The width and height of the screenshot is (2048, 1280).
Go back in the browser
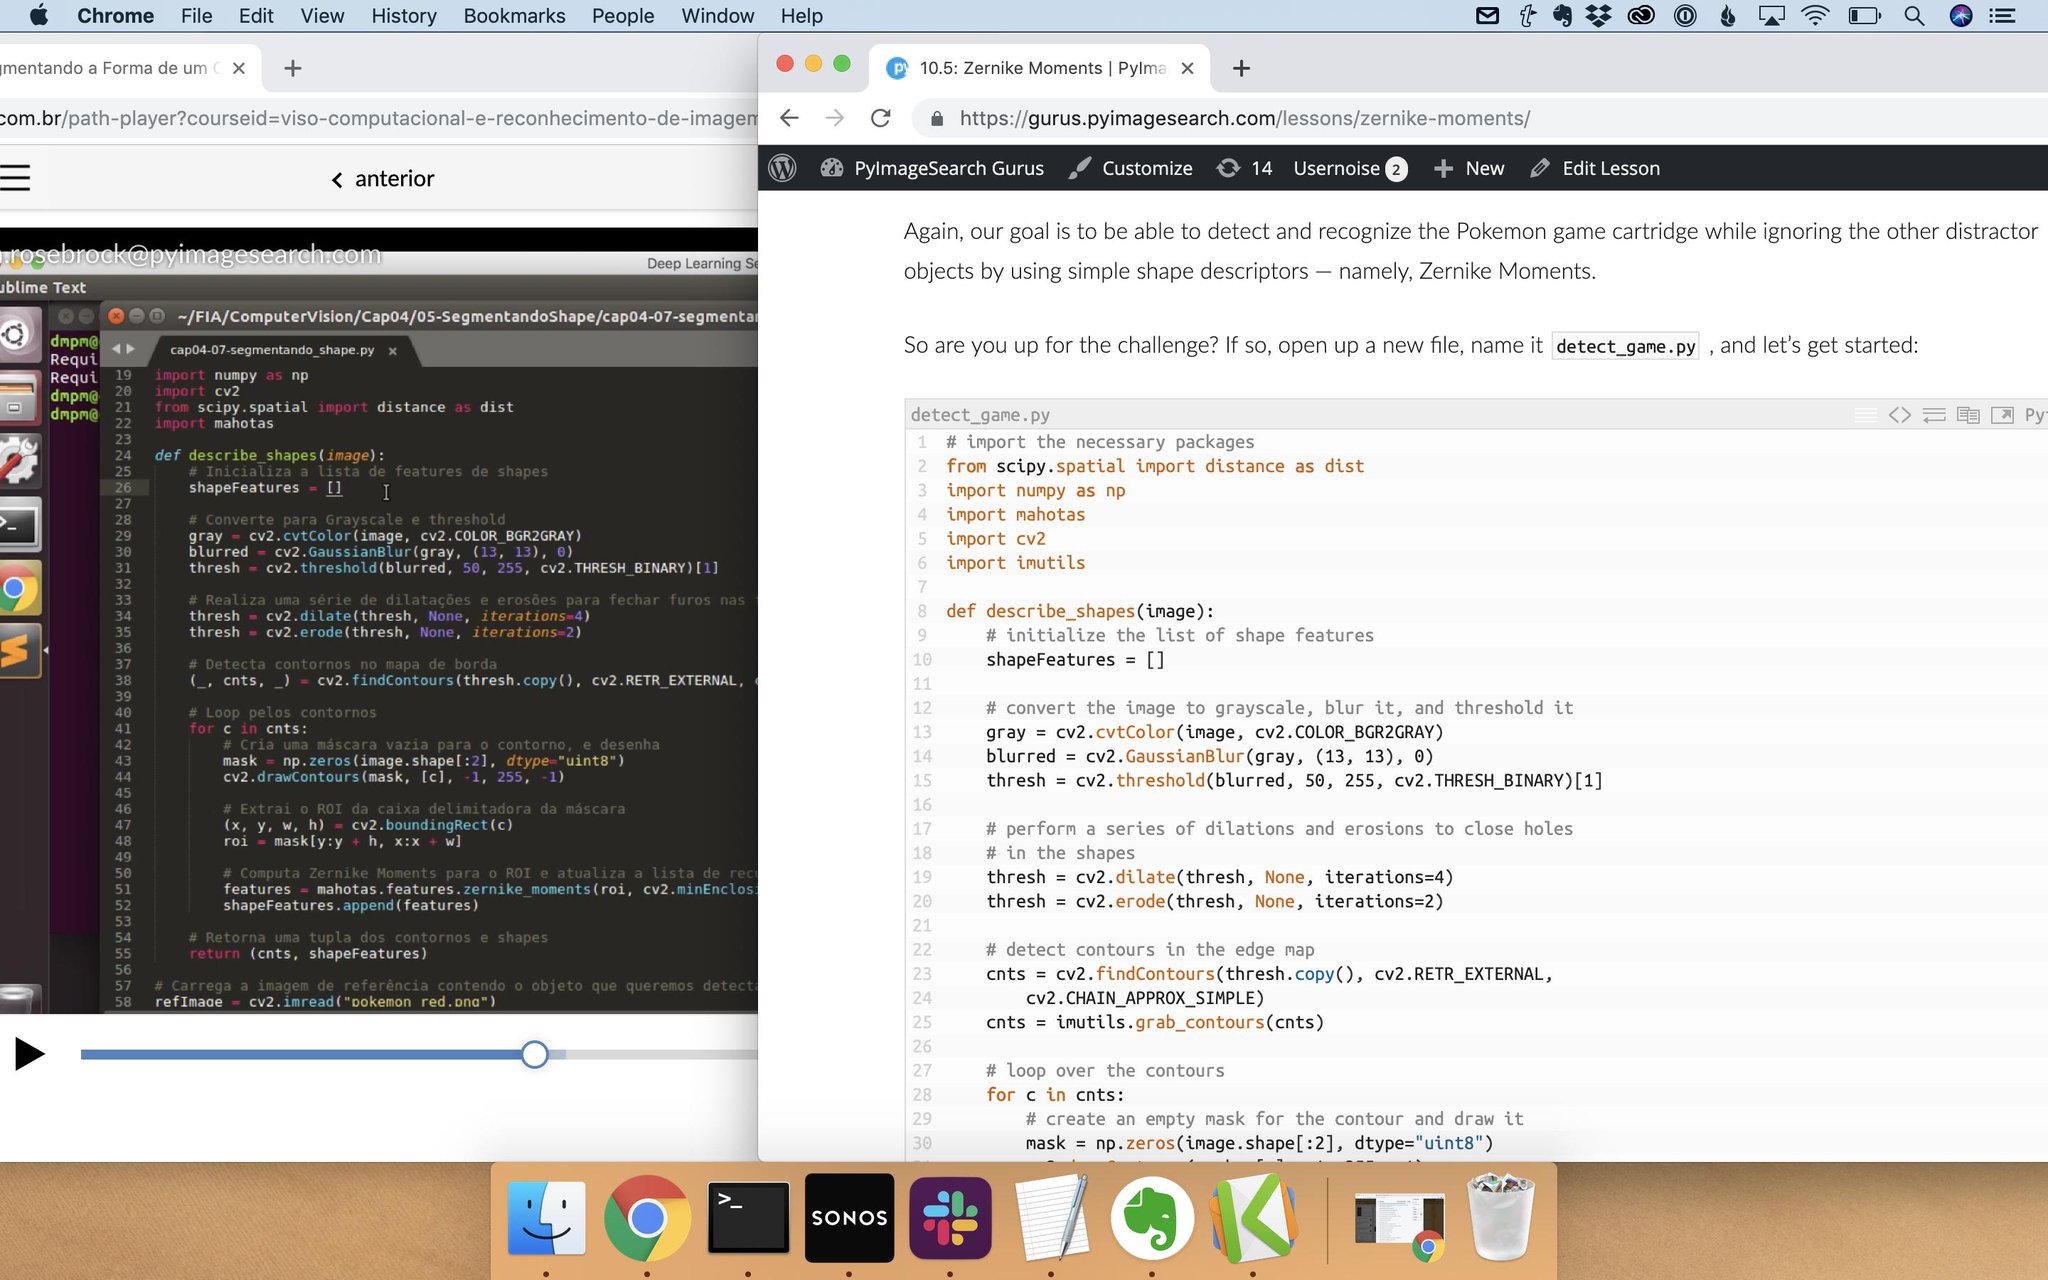[x=789, y=118]
